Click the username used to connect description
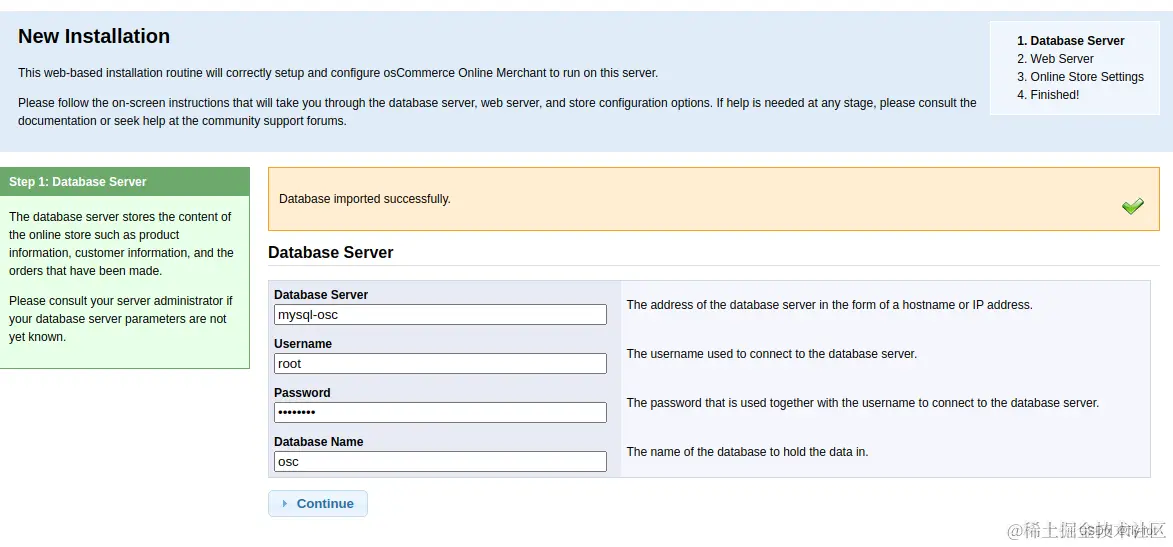 772,354
